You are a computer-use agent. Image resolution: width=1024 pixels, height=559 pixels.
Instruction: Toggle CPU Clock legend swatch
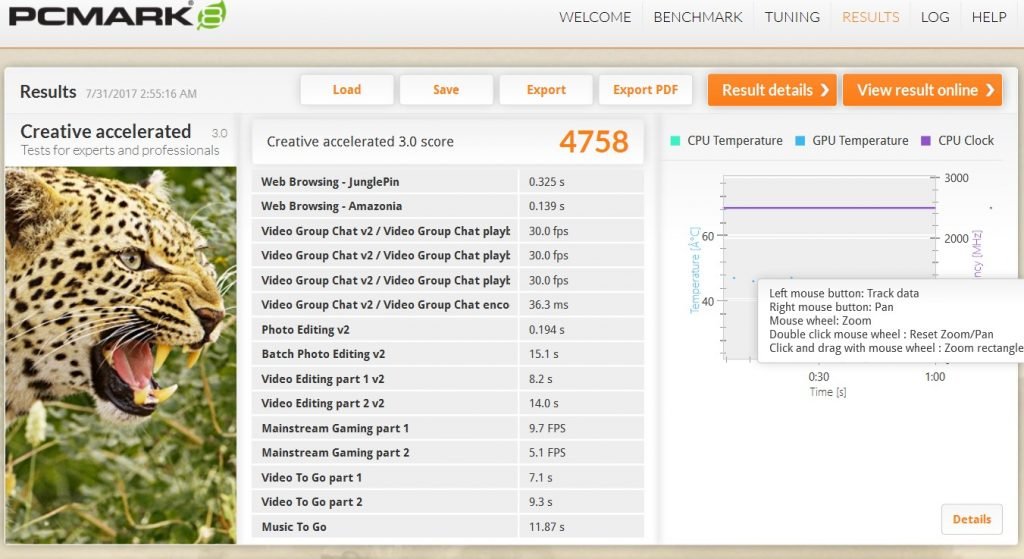coord(925,140)
